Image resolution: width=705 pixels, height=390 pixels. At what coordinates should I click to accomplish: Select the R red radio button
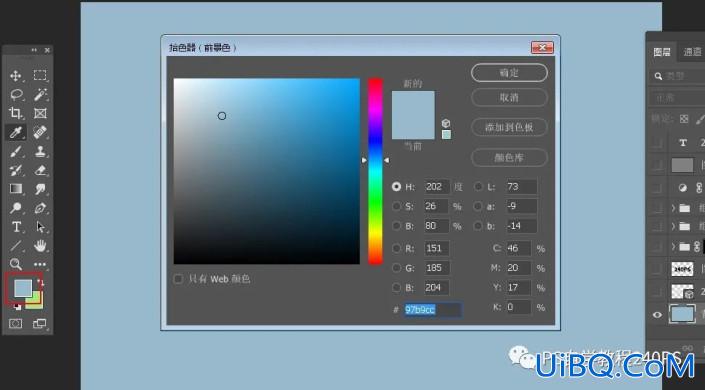(x=396, y=248)
